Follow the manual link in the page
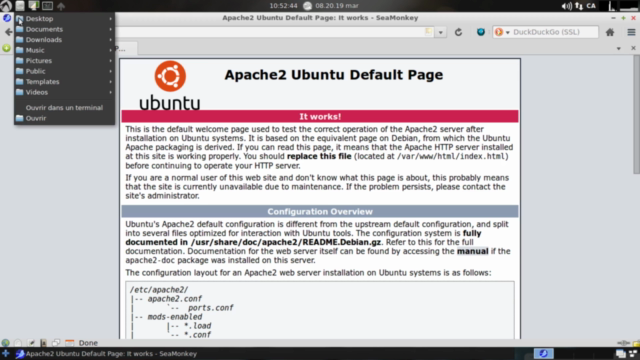This screenshot has height=360, width=640. click(472, 251)
